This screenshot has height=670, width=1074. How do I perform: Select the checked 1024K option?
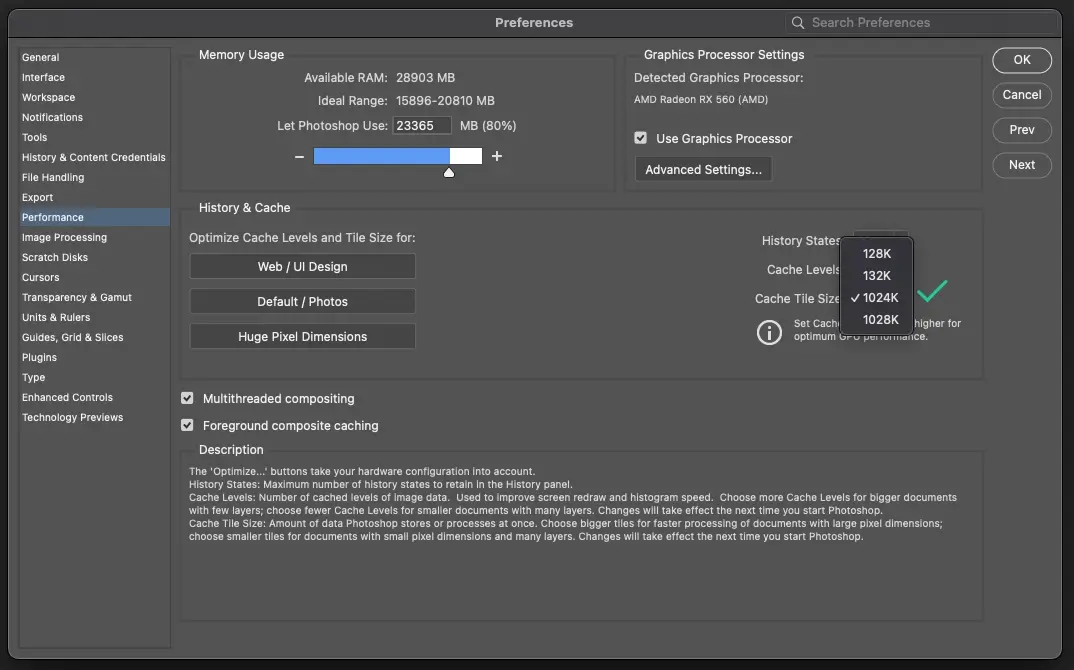877,297
